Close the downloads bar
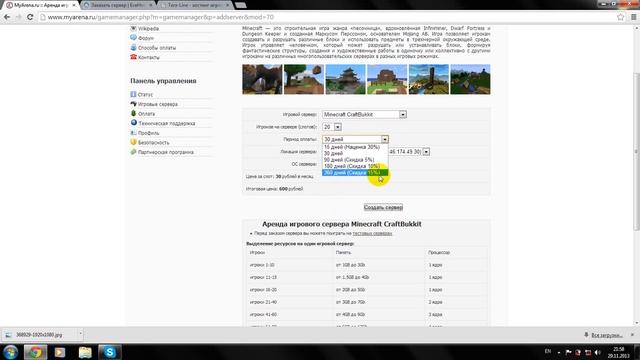This screenshot has height=360, width=640. click(633, 335)
